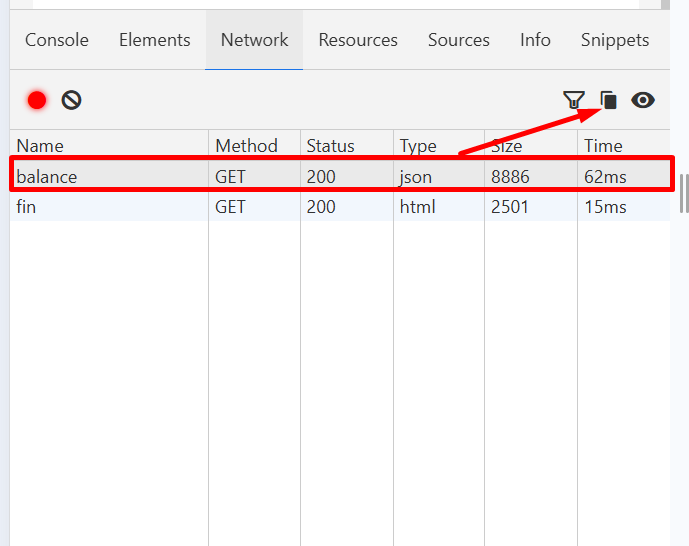Click the scrollbar handle on the right edge

click(x=684, y=192)
